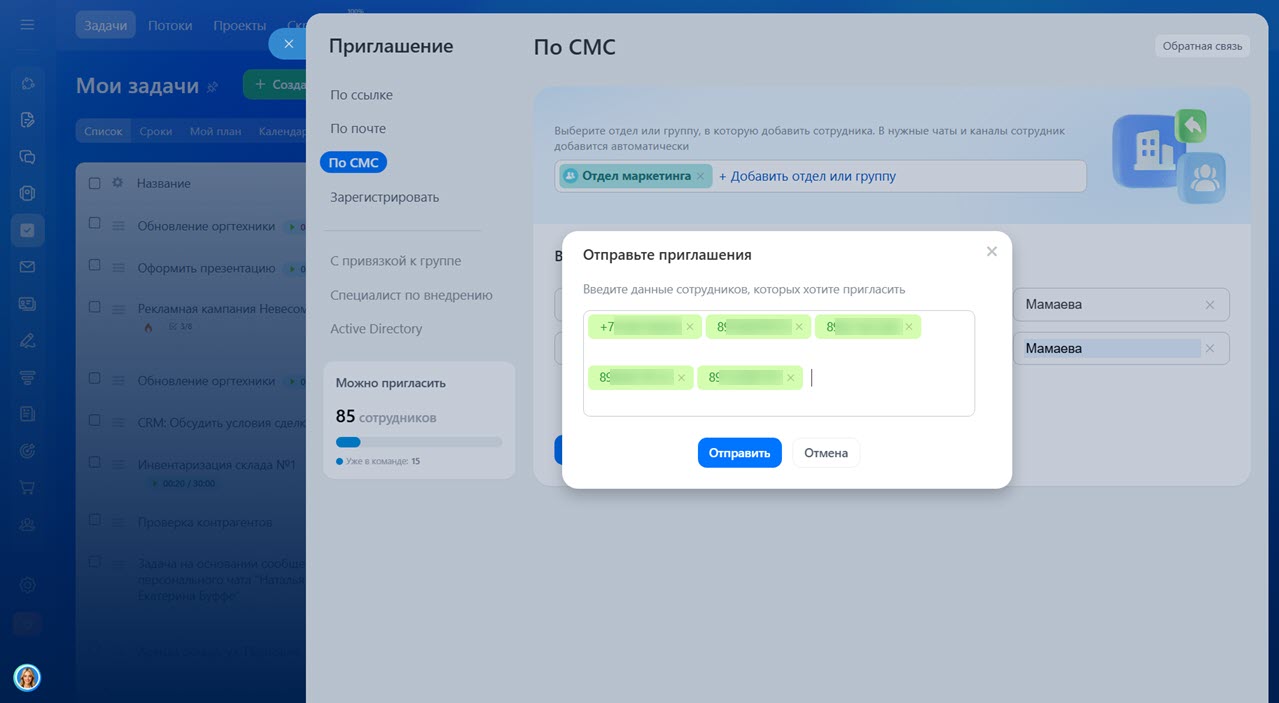The width and height of the screenshot is (1279, 703).
Task: Click the user avatar in sidebar
Action: click(x=27, y=677)
